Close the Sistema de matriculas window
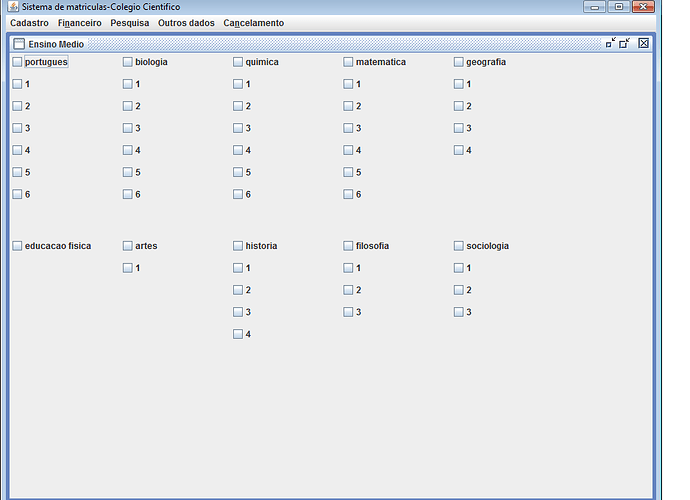The height and width of the screenshot is (500, 690). tap(643, 7)
